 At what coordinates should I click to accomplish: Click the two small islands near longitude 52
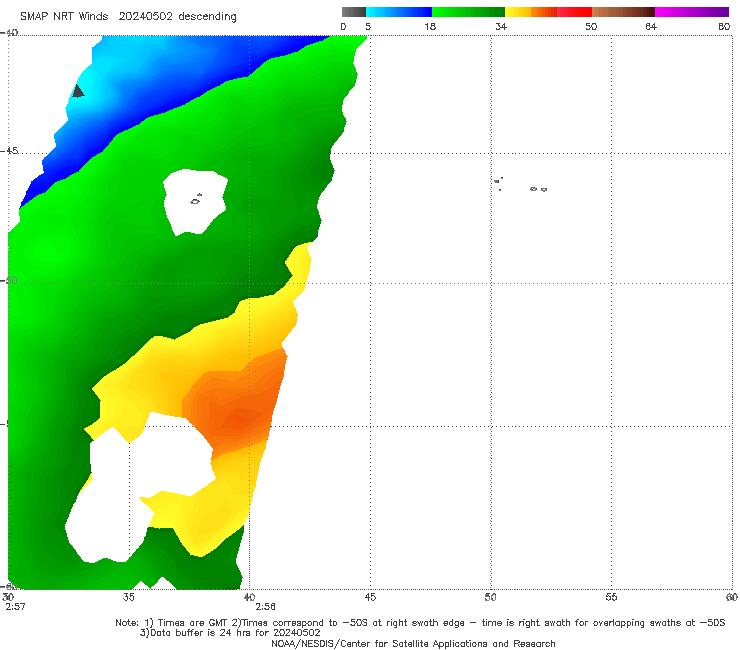click(538, 189)
